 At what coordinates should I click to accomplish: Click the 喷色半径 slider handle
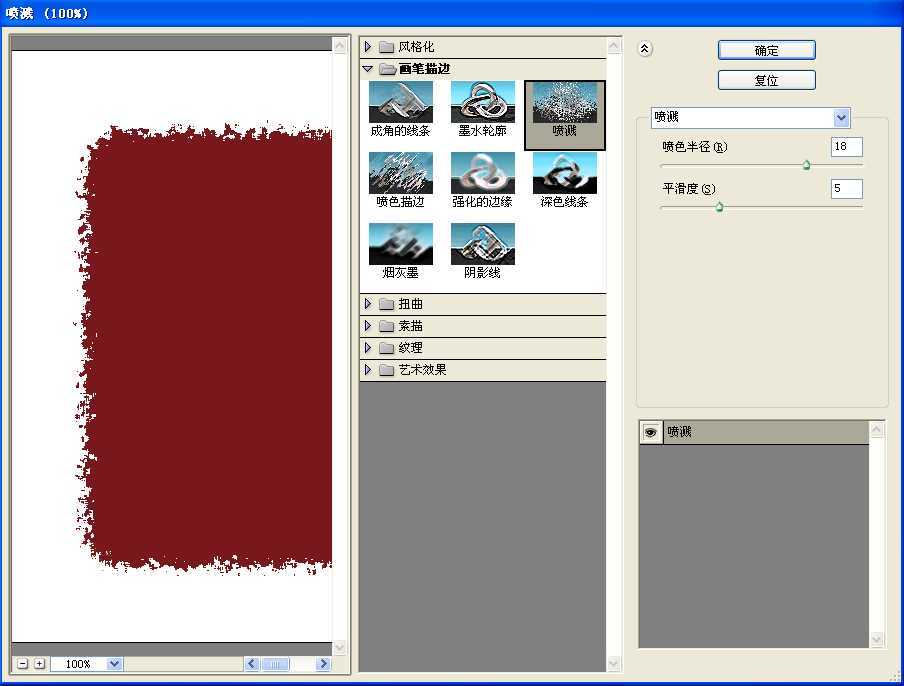click(806, 165)
